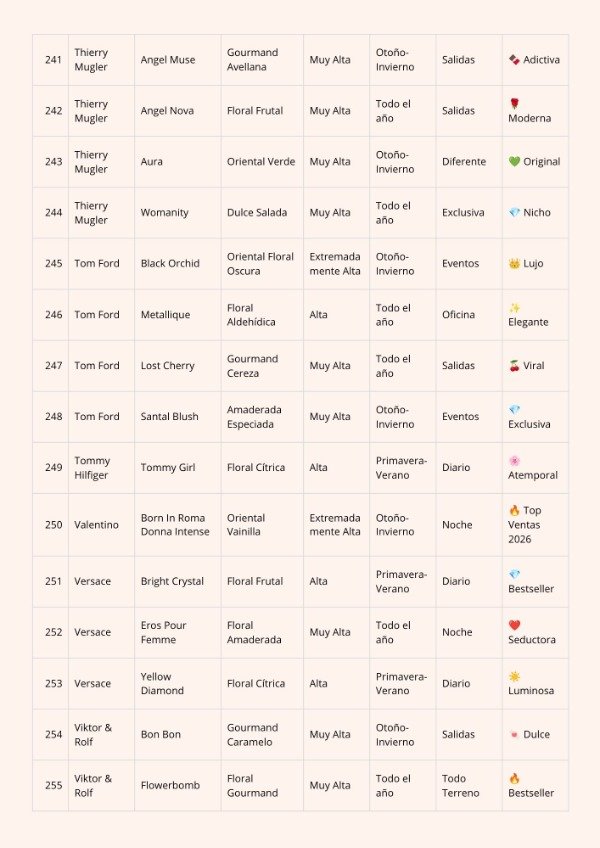The width and height of the screenshot is (600, 848).
Task: Click the rose emoji above Moderna
Action: (514, 103)
